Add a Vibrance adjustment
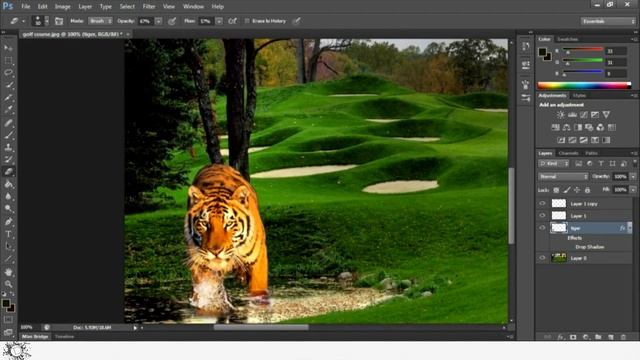 click(606, 115)
